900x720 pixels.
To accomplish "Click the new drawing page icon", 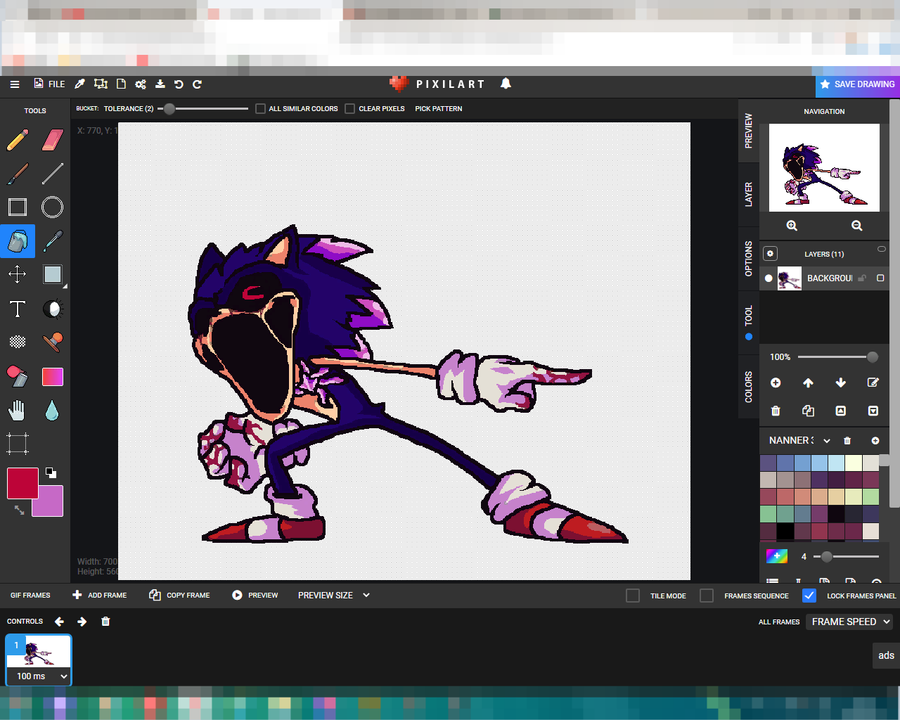I will coord(121,84).
